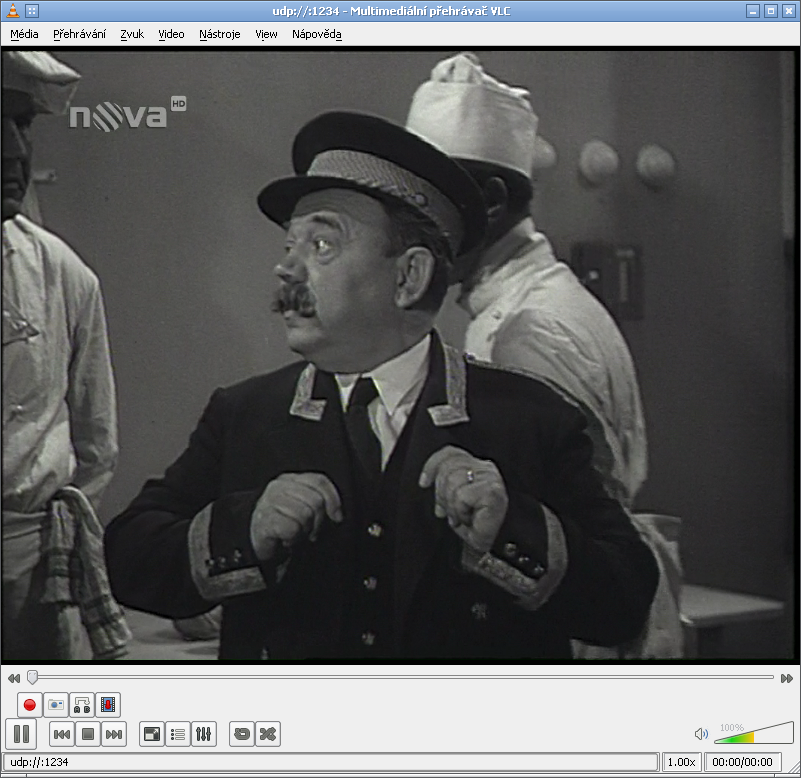Screen dimensions: 801x778
Task: Click the video playback area
Action: tap(398, 356)
